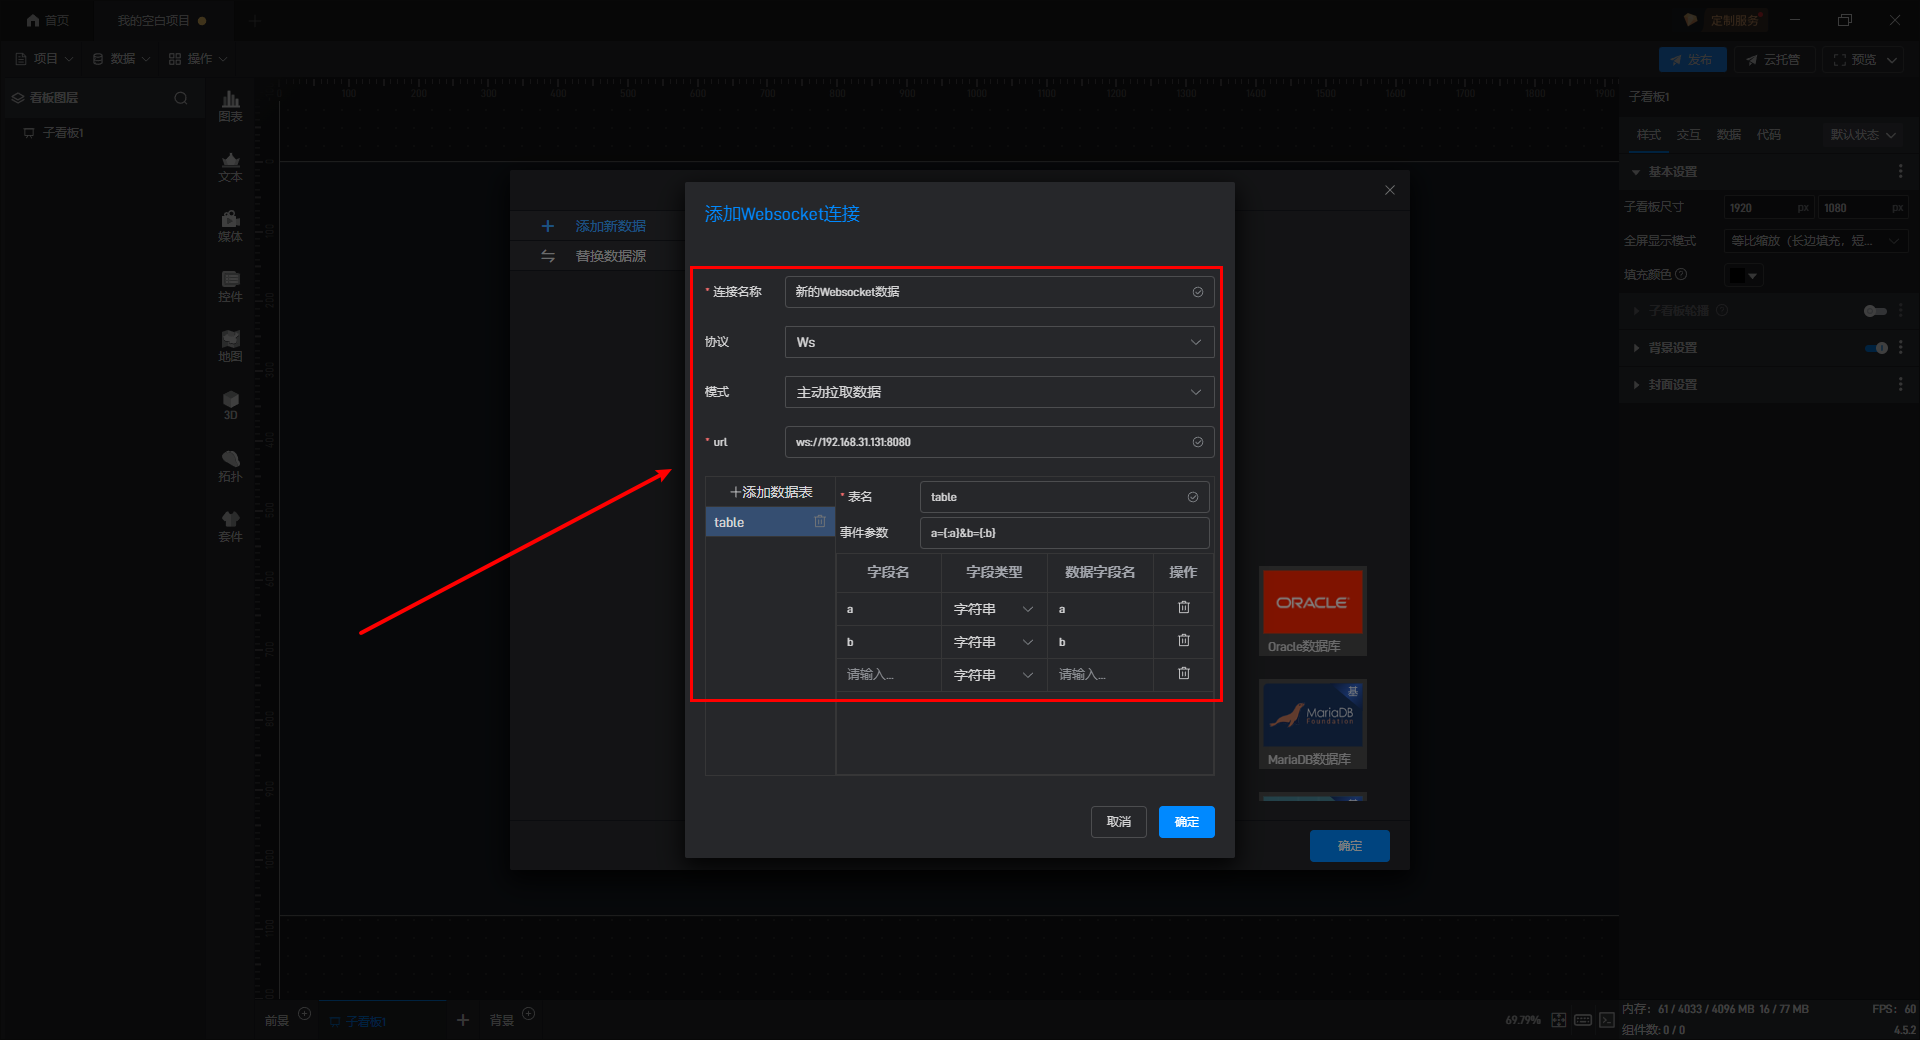The width and height of the screenshot is (1920, 1040).
Task: Open field type dropdown in the empty row
Action: (x=994, y=675)
